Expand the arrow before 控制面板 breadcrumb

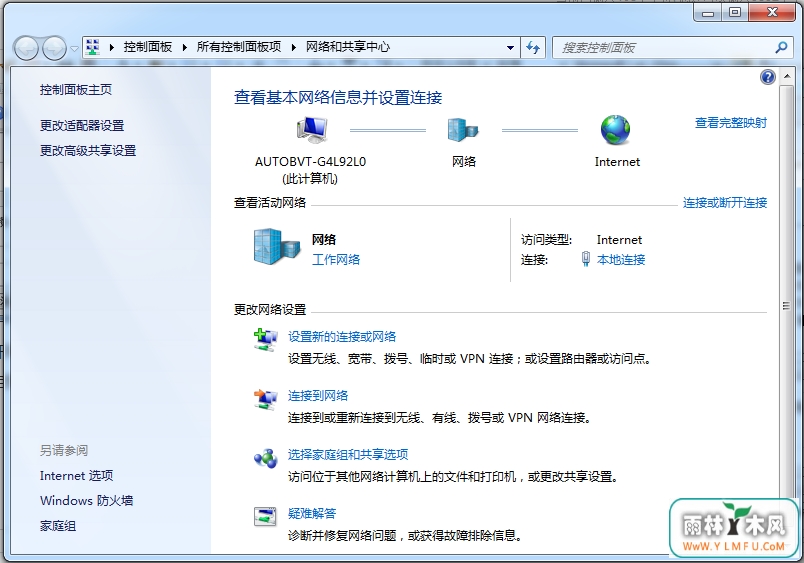click(112, 48)
